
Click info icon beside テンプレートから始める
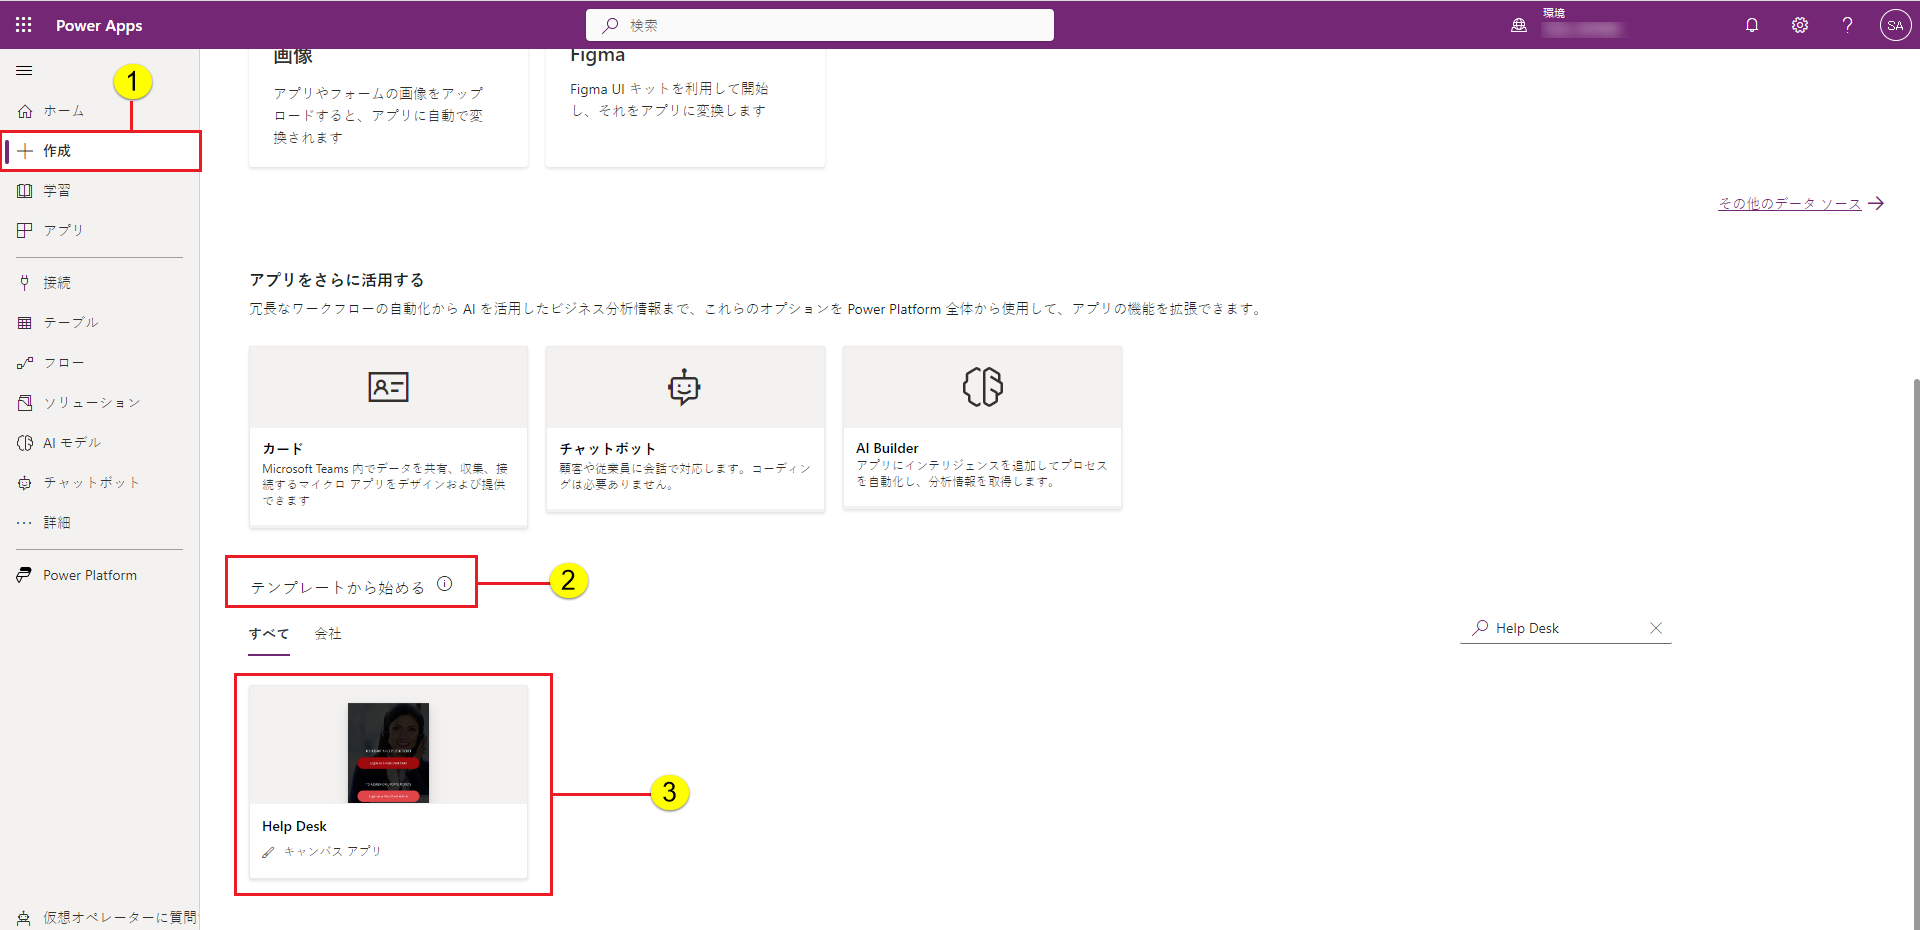tap(445, 584)
